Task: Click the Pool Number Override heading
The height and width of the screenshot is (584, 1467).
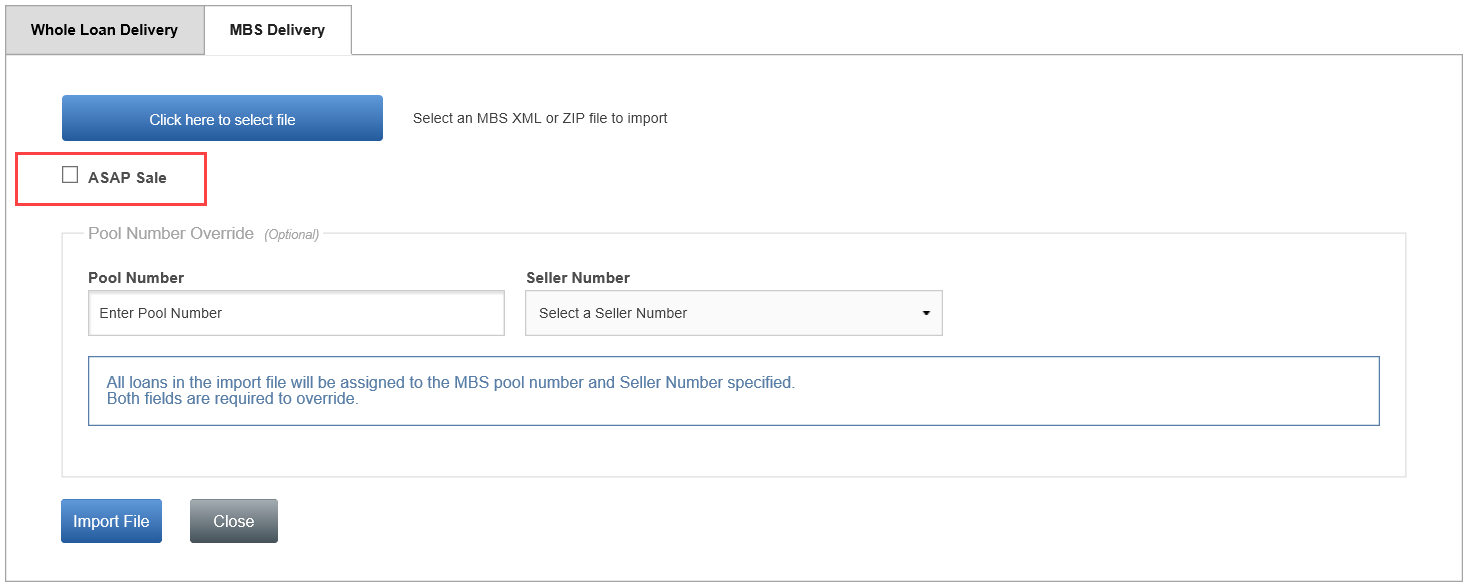Action: click(171, 233)
